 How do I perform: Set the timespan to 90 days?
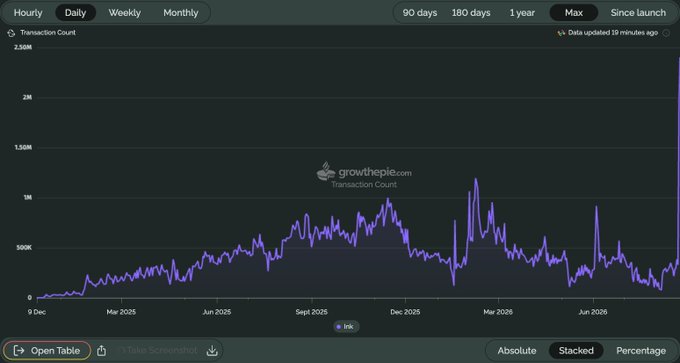click(x=420, y=13)
